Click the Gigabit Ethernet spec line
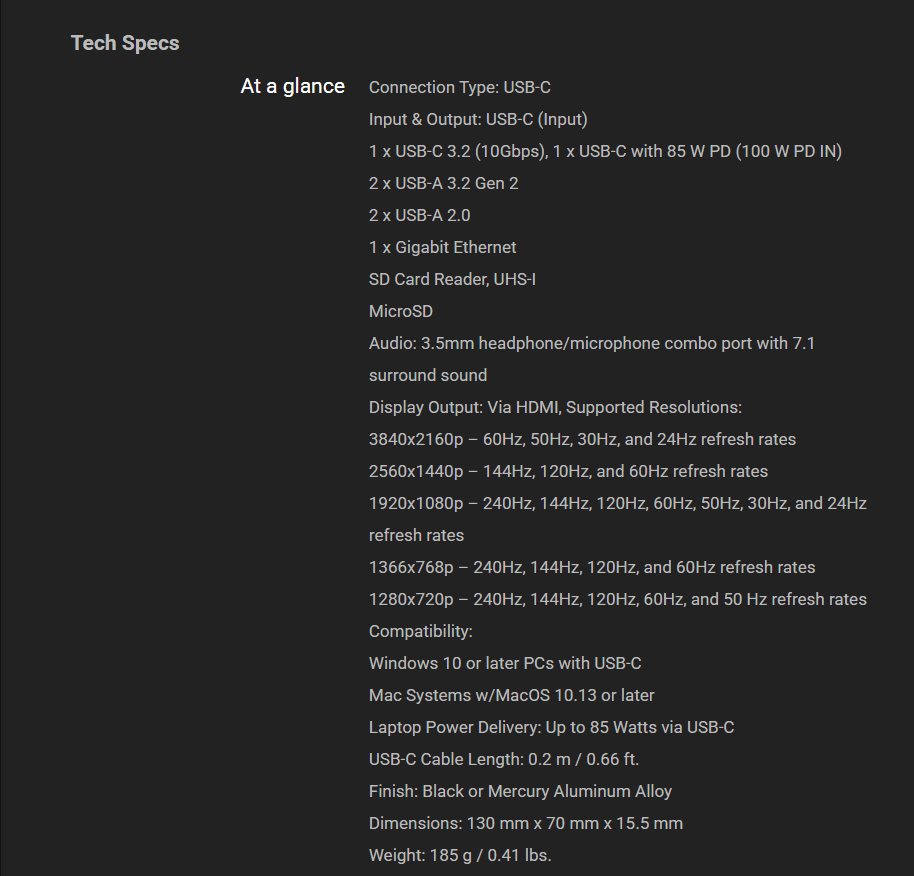This screenshot has width=914, height=876. point(442,248)
